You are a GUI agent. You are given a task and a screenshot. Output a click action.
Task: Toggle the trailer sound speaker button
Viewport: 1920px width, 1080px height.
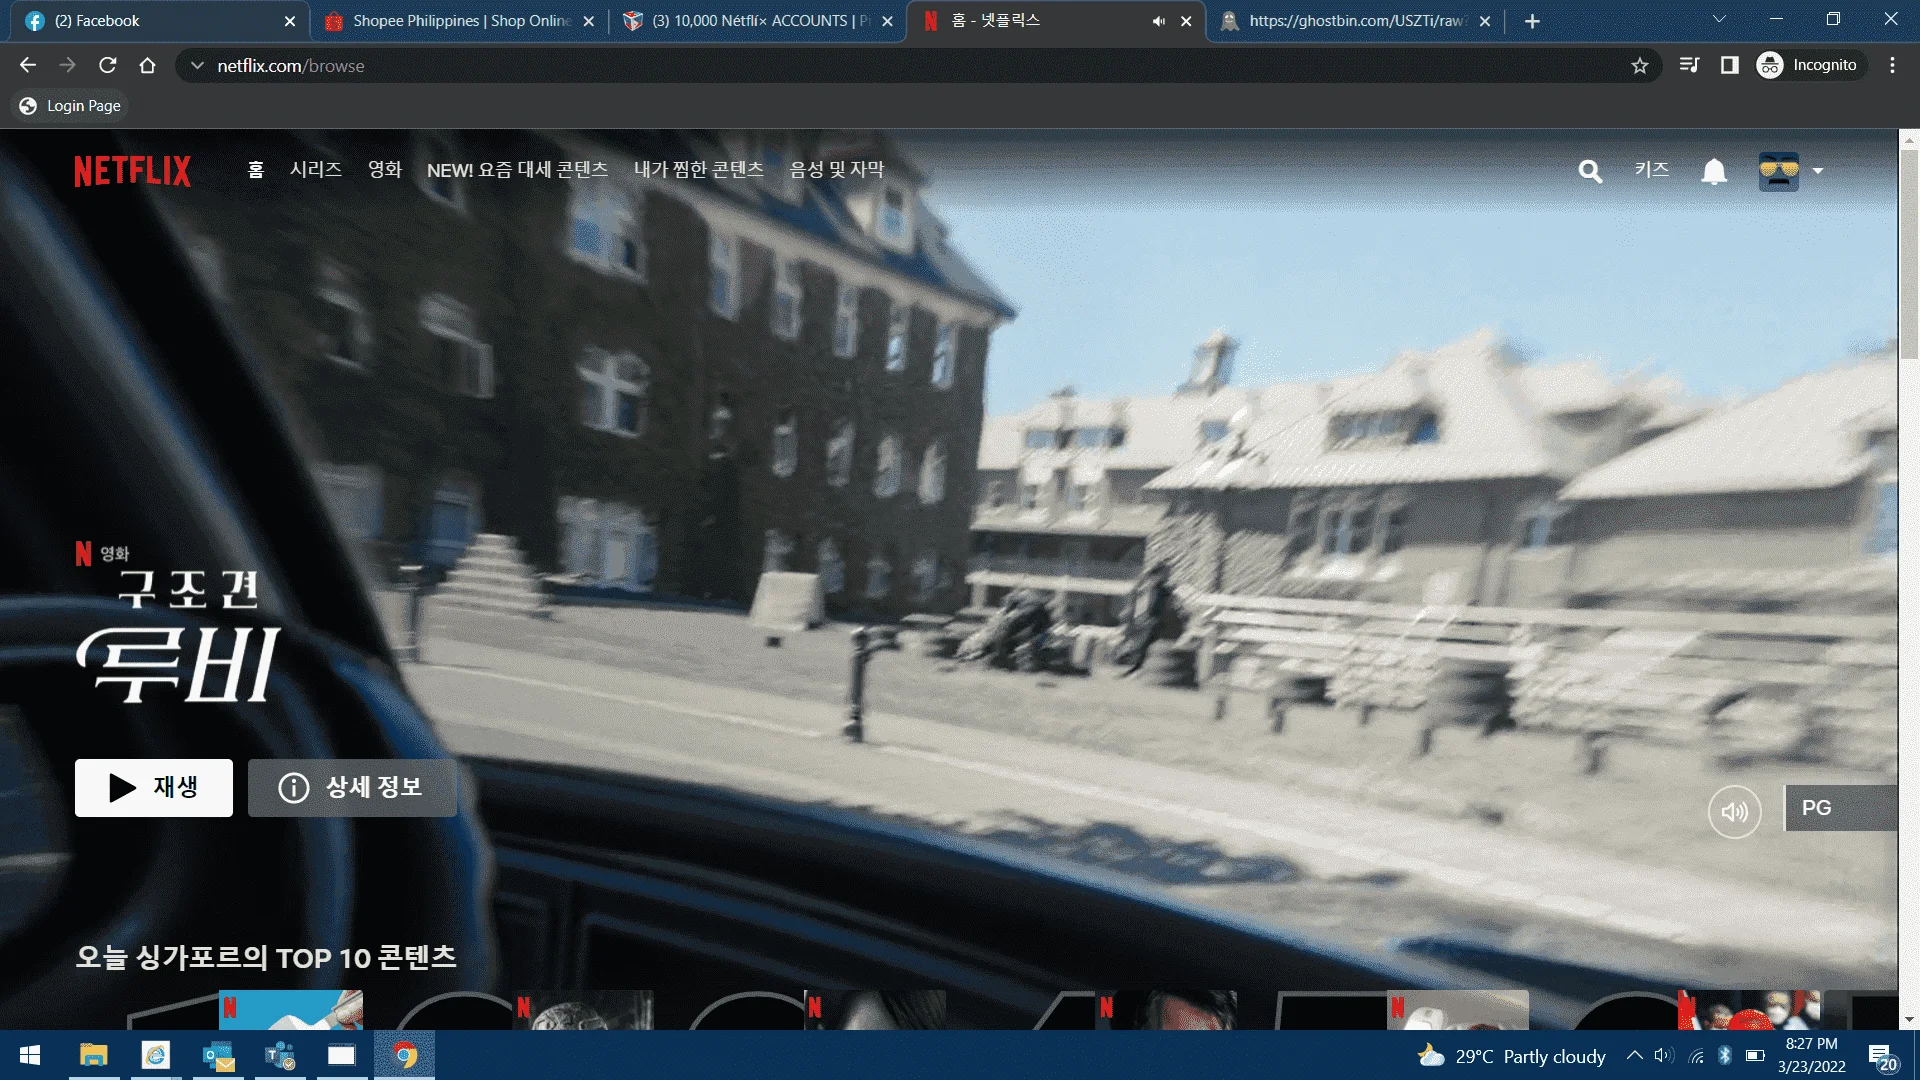pos(1735,811)
